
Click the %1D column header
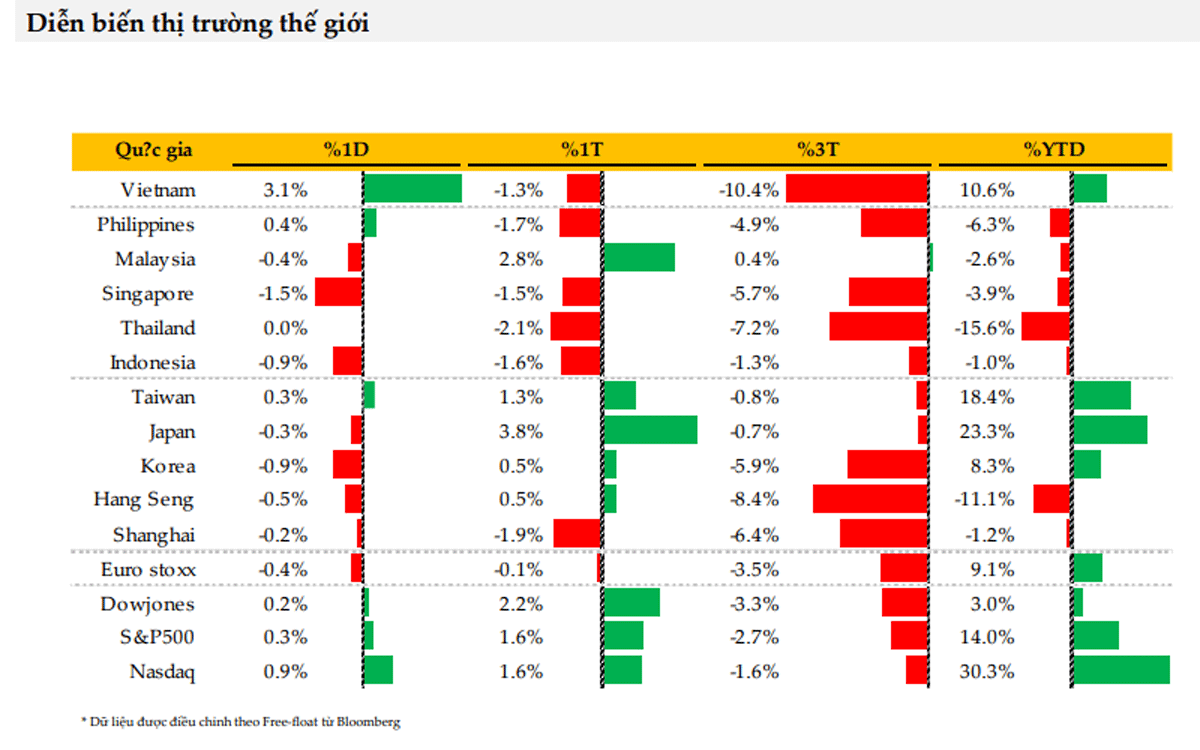click(x=347, y=150)
